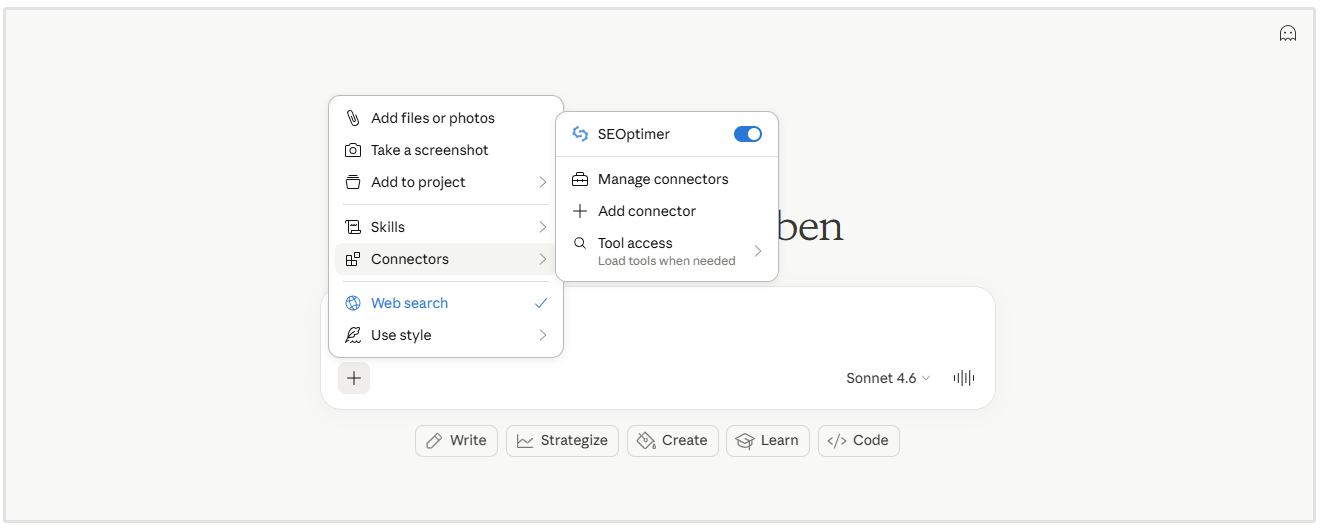Image resolution: width=1320 pixels, height=530 pixels.
Task: Click the SEOptimer logo icon
Action: (x=580, y=134)
